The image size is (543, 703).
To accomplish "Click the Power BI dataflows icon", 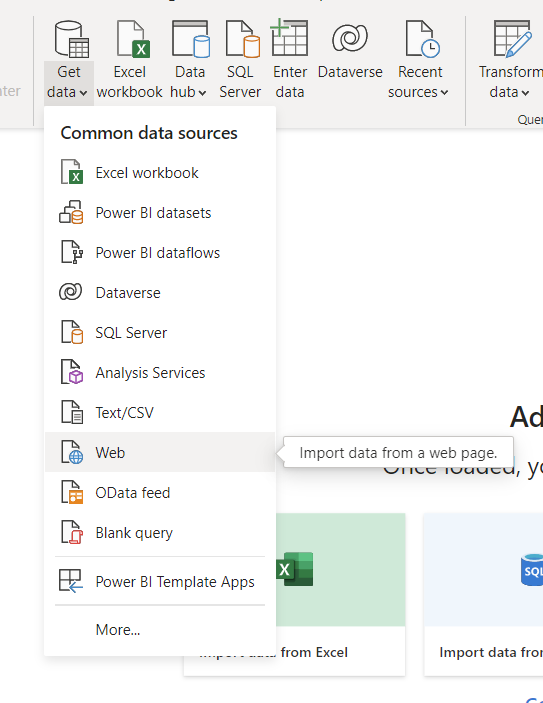I will click(72, 252).
